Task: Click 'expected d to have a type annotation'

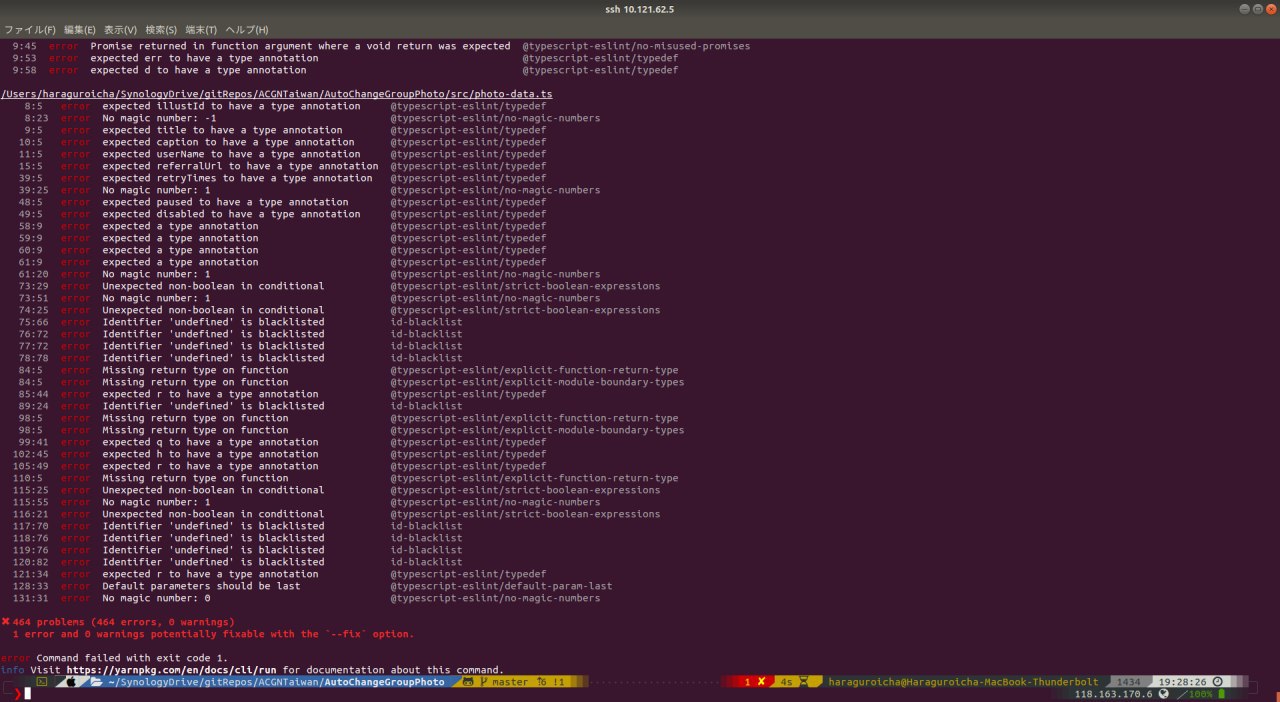Action: [x=198, y=70]
